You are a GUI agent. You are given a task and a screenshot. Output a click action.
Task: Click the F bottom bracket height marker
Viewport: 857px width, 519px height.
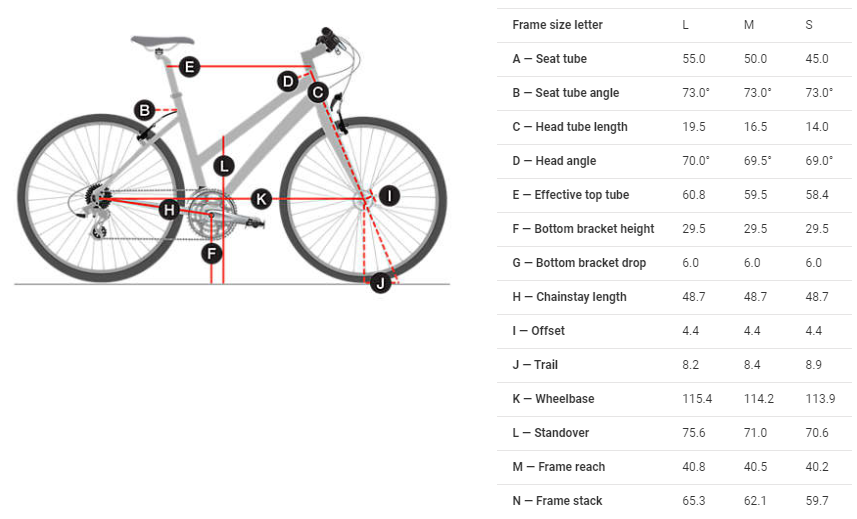211,253
